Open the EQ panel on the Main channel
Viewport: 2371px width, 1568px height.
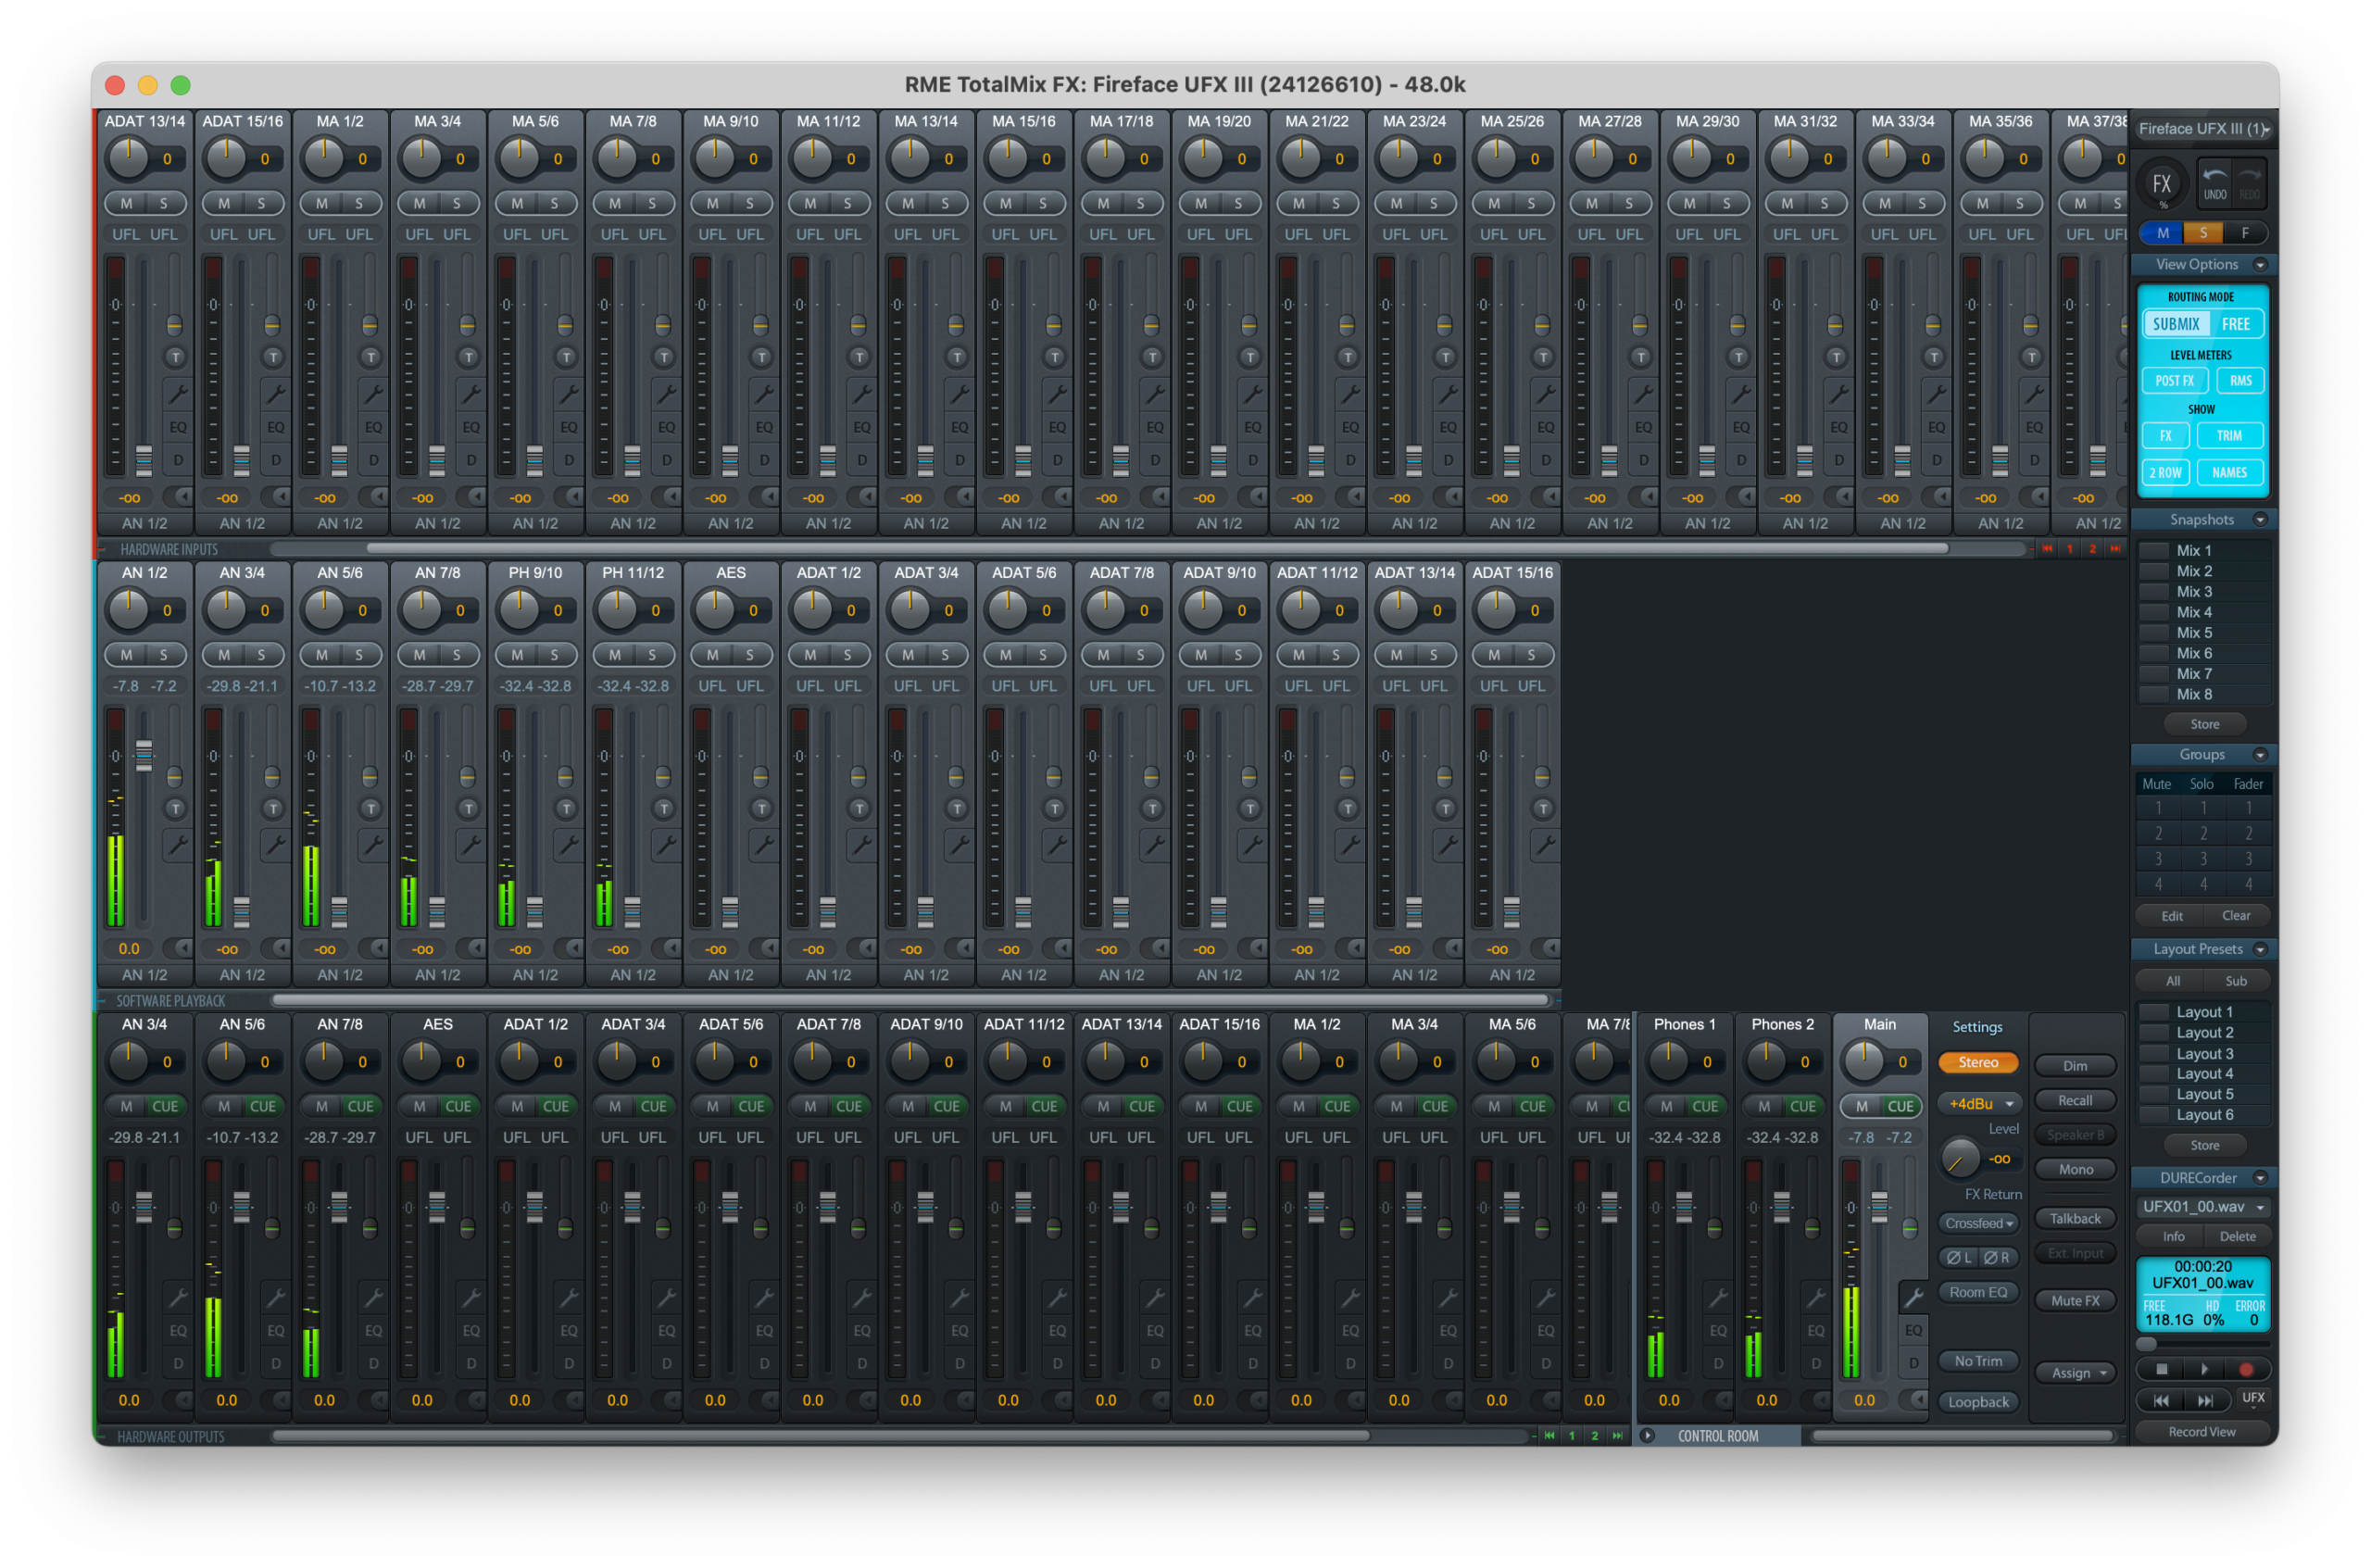1913,1330
